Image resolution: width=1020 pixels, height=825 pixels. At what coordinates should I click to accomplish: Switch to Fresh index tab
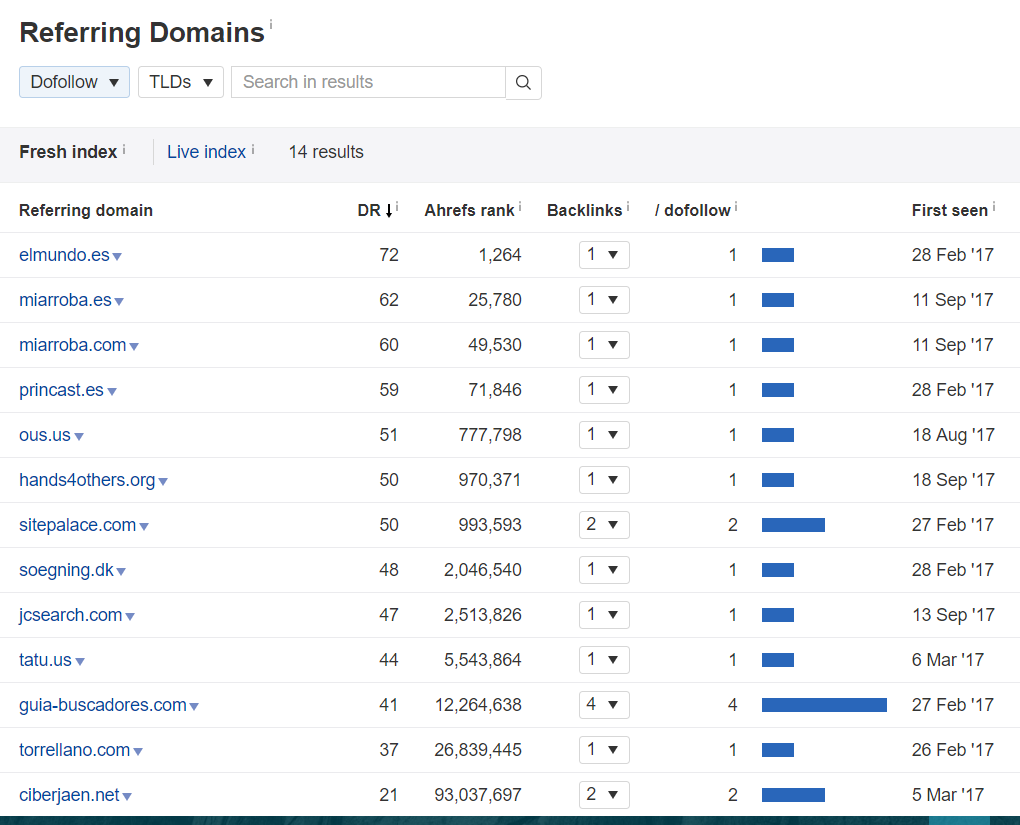pyautogui.click(x=68, y=152)
